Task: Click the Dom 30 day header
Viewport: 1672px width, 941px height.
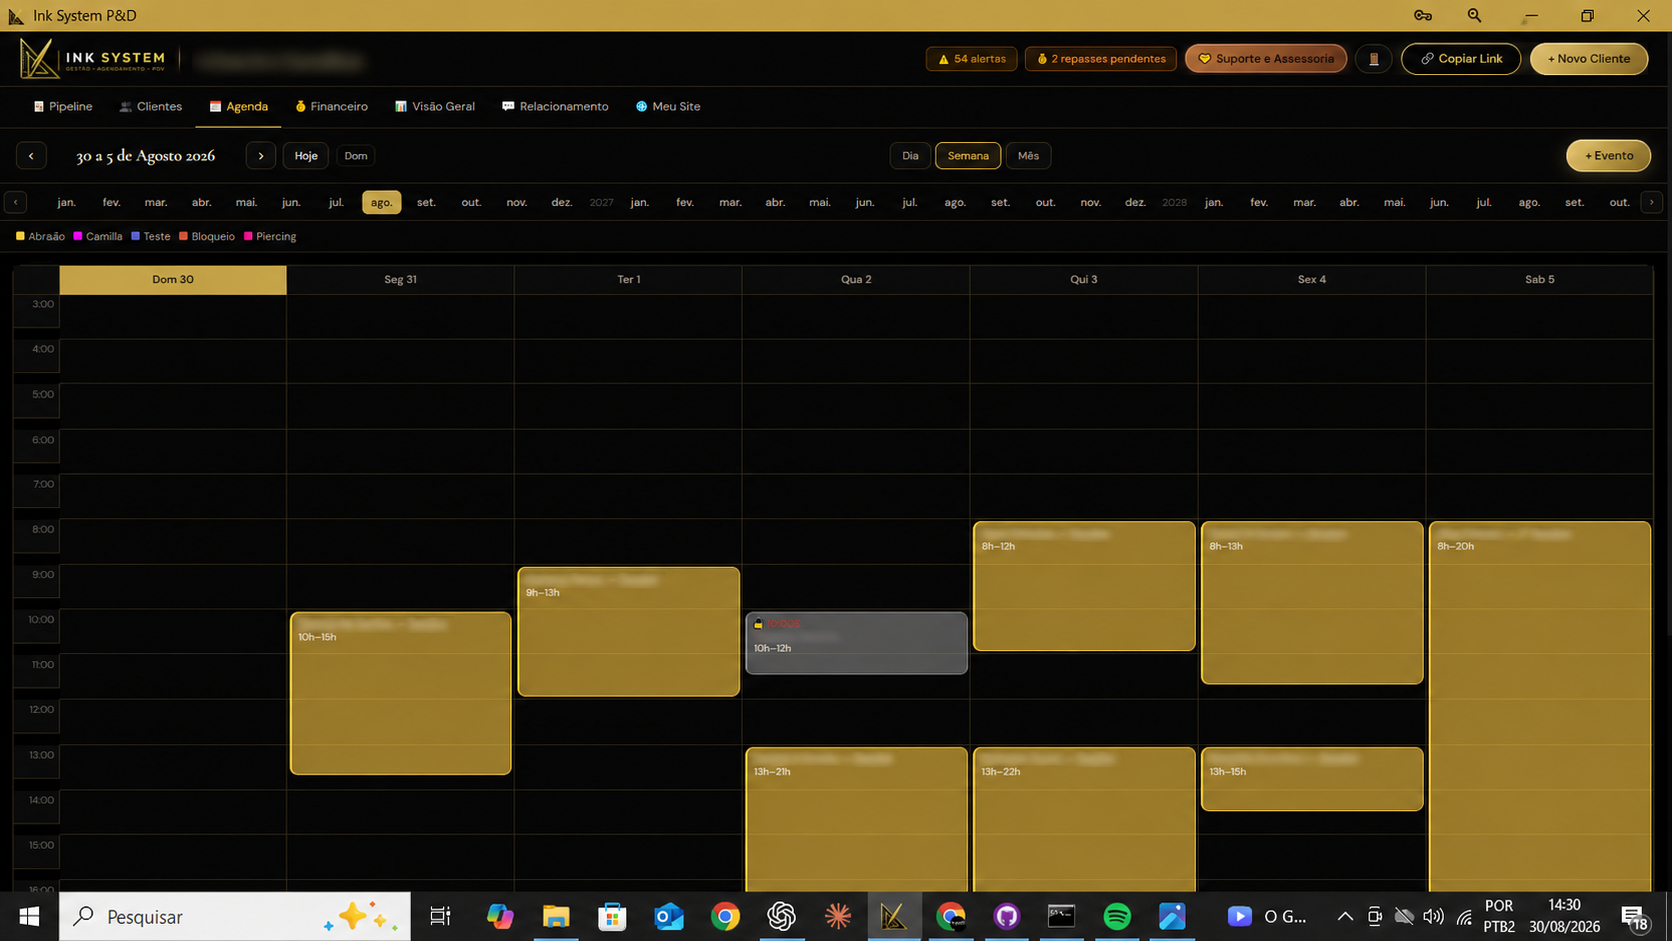Action: (173, 280)
